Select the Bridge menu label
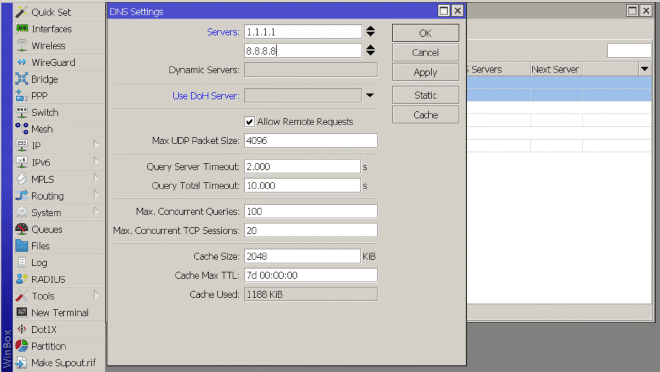This screenshot has width=660, height=372. coord(45,79)
